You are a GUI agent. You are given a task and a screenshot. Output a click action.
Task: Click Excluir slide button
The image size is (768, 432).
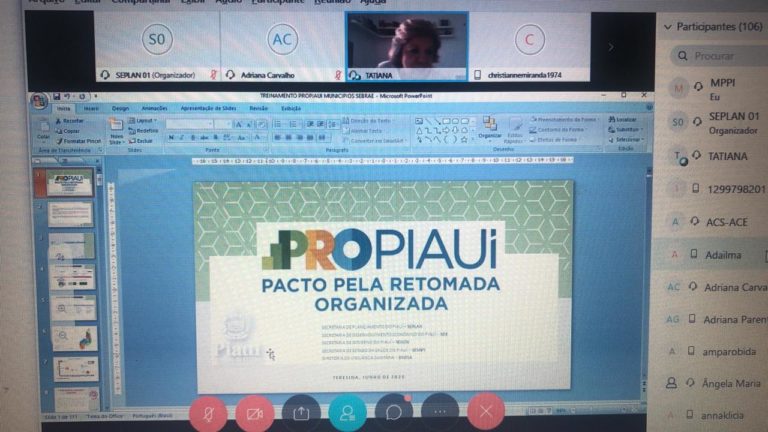pos(141,141)
